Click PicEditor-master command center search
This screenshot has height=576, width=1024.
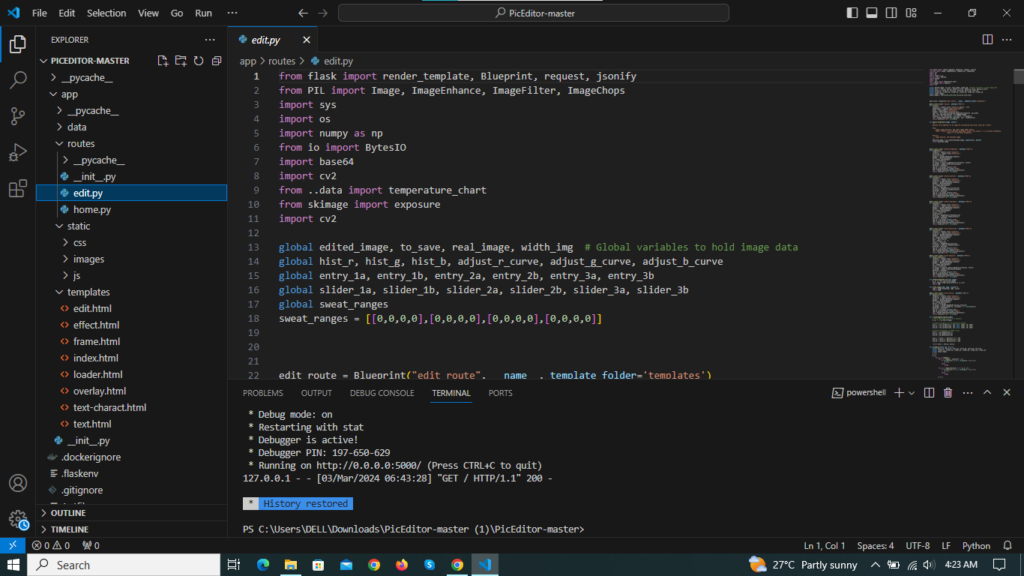(534, 13)
